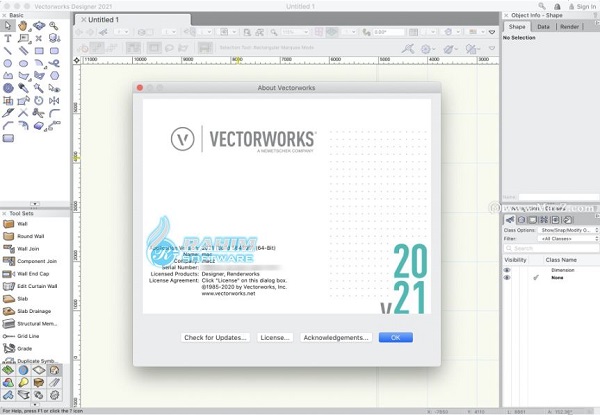
Task: Select the Circle tool
Action: point(8,63)
